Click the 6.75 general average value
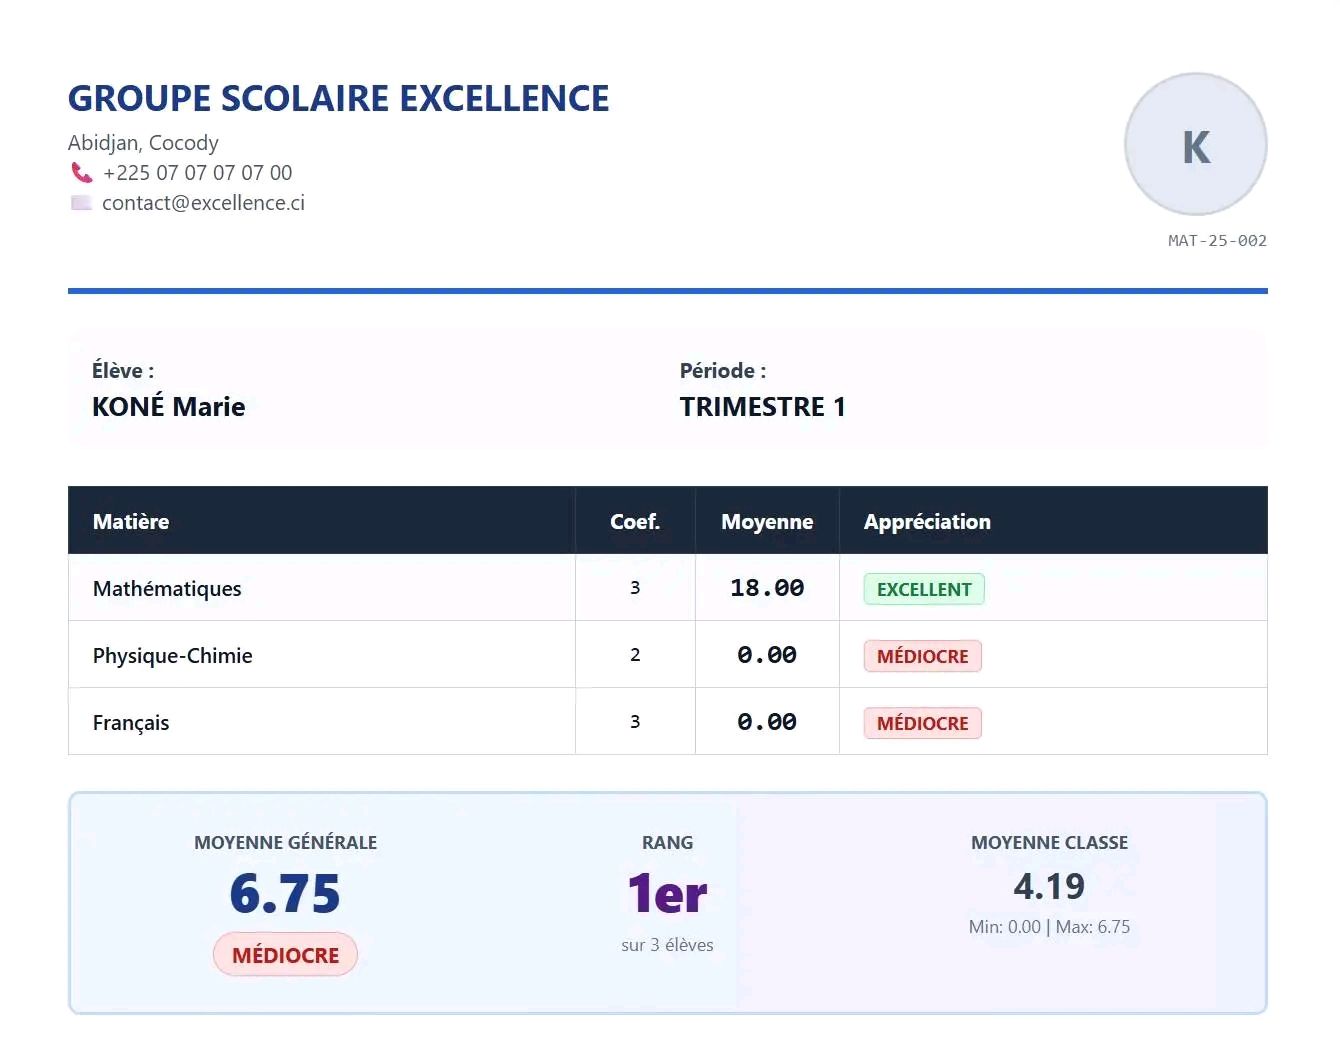 coord(285,893)
